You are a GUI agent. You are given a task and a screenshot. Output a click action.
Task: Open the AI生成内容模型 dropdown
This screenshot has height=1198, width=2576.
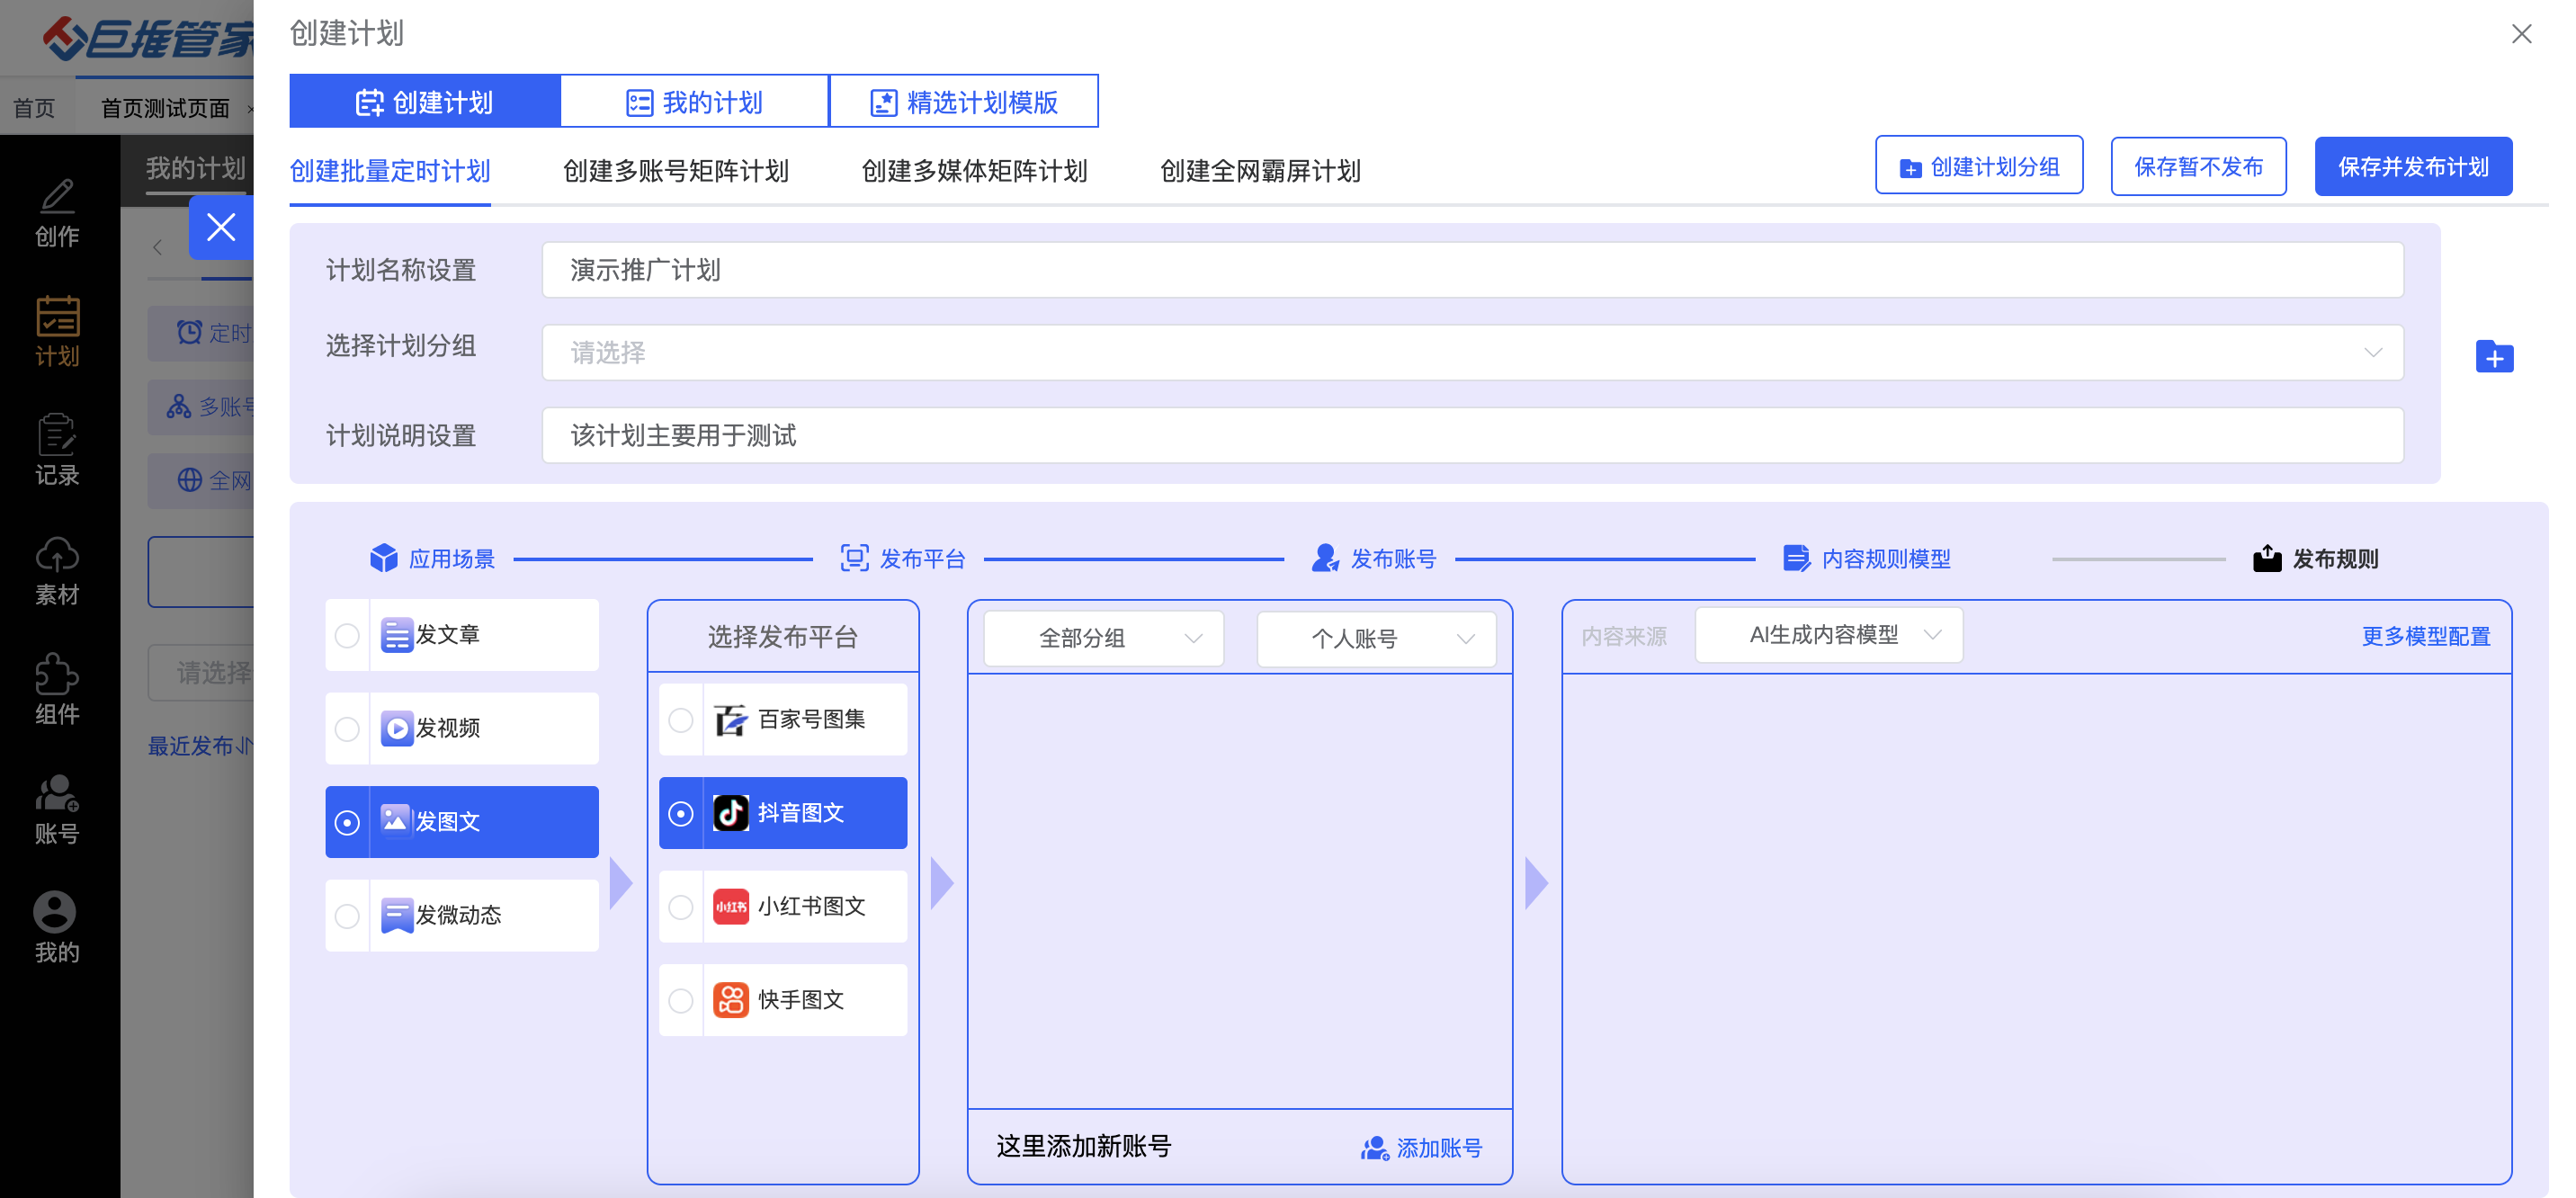[1828, 635]
